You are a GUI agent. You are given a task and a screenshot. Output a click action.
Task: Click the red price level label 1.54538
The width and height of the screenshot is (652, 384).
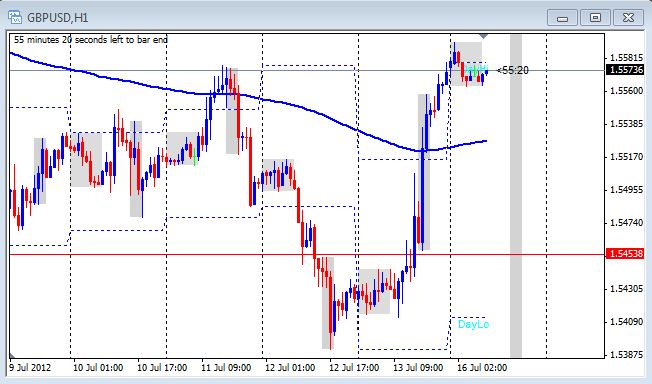[x=625, y=253]
